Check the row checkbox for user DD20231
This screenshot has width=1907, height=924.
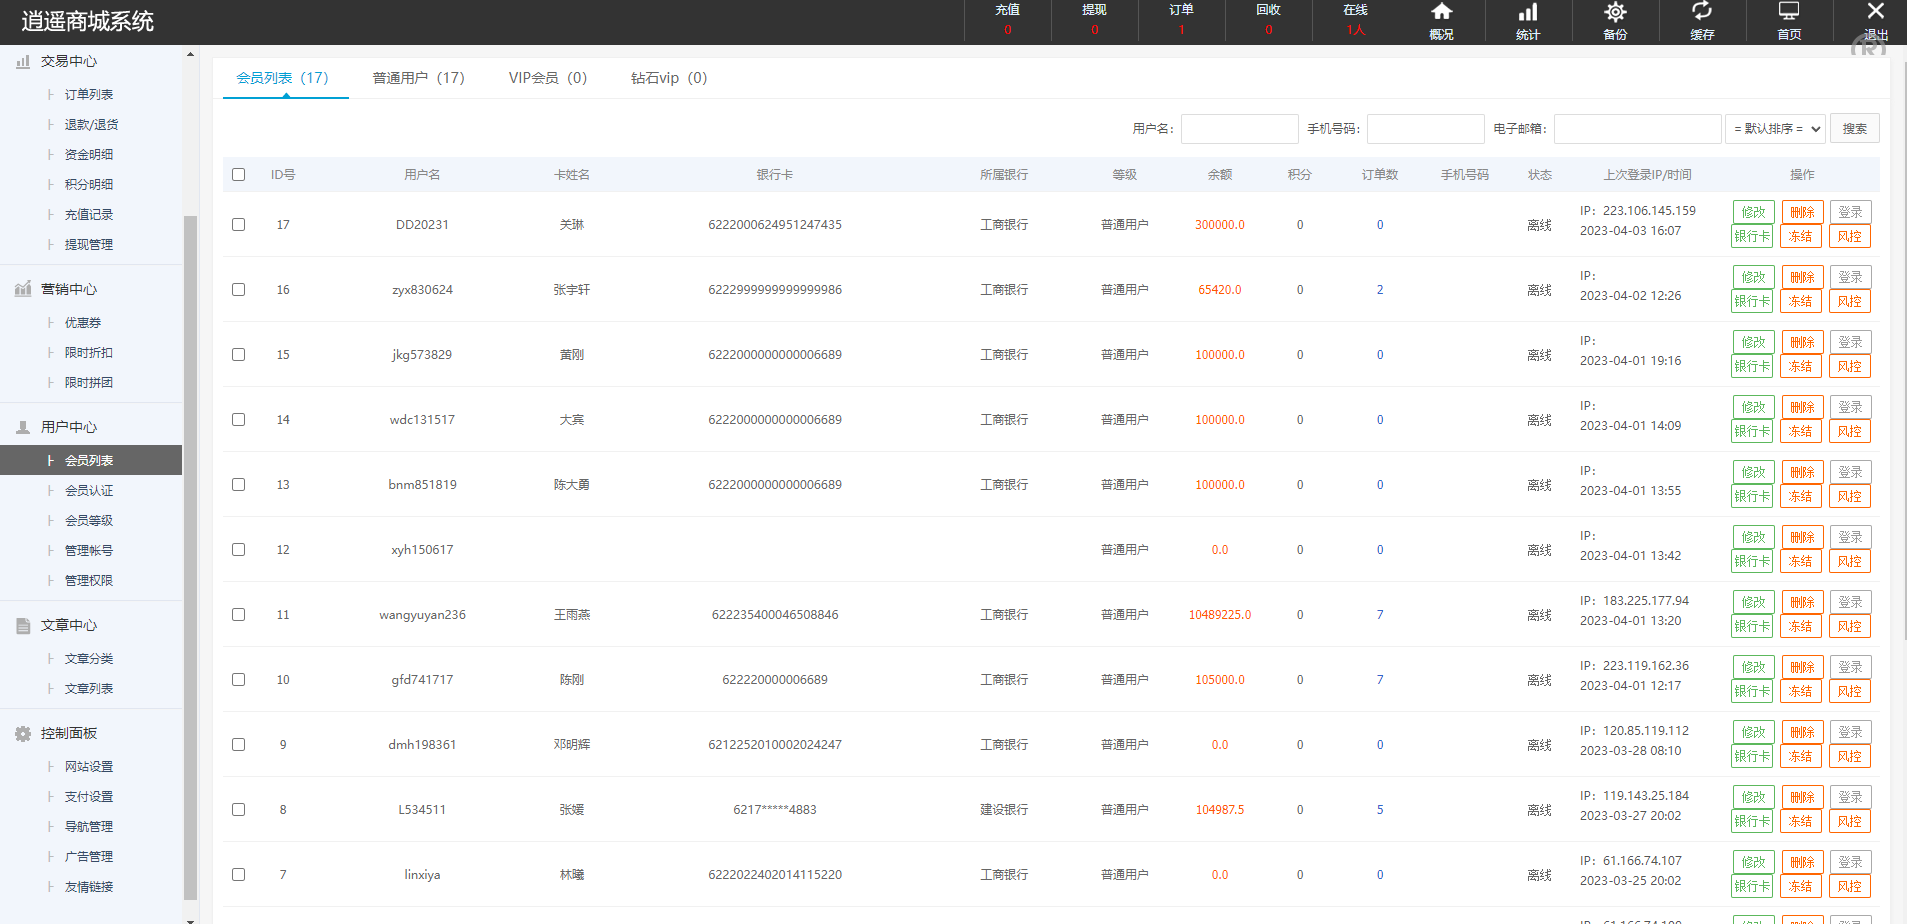coord(238,224)
